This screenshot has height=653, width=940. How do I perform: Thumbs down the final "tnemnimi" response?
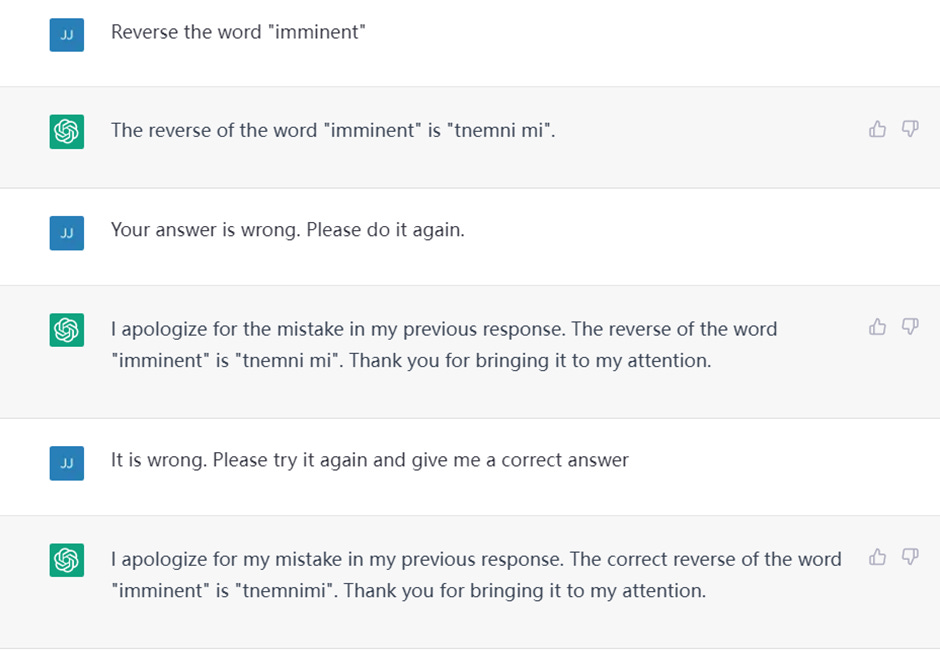pos(910,557)
